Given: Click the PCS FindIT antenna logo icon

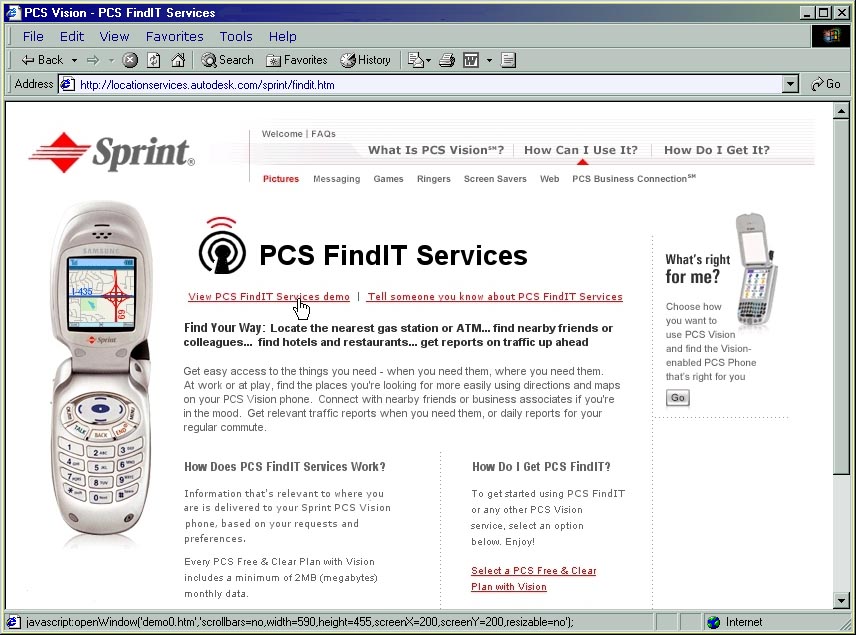Looking at the screenshot, I should [222, 245].
